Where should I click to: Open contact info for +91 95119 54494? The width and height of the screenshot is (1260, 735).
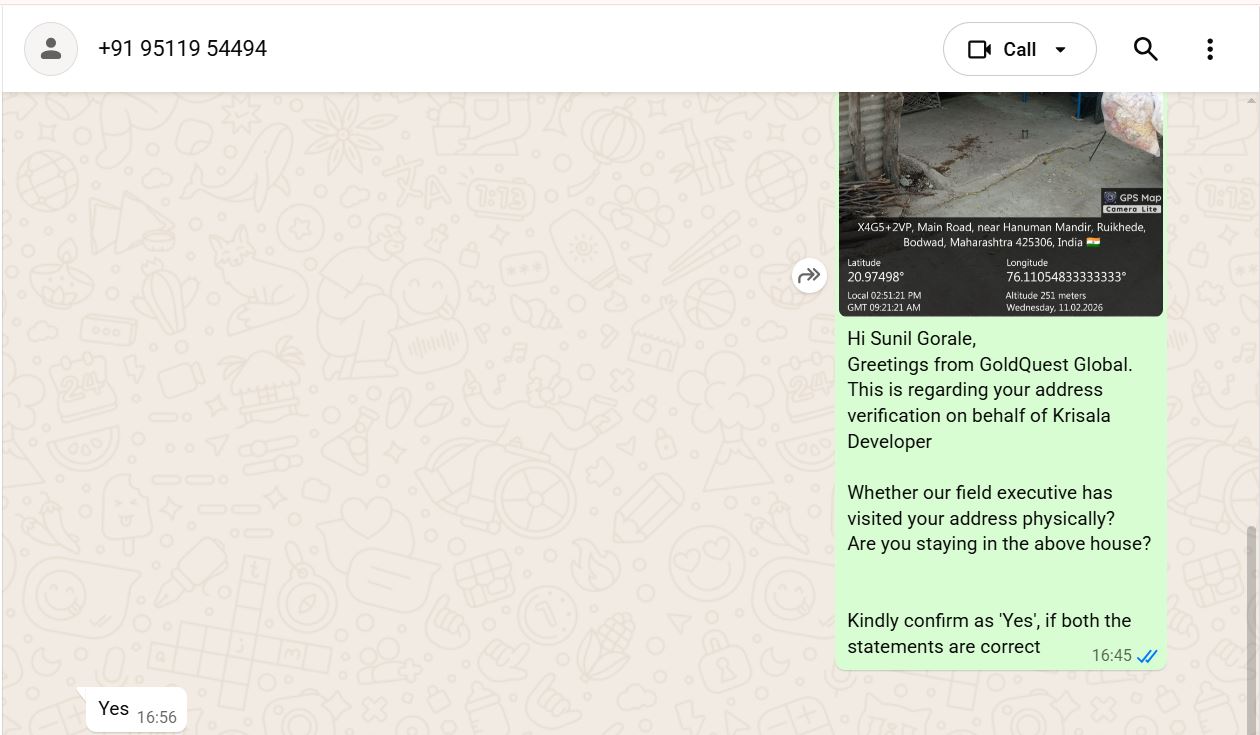[182, 49]
